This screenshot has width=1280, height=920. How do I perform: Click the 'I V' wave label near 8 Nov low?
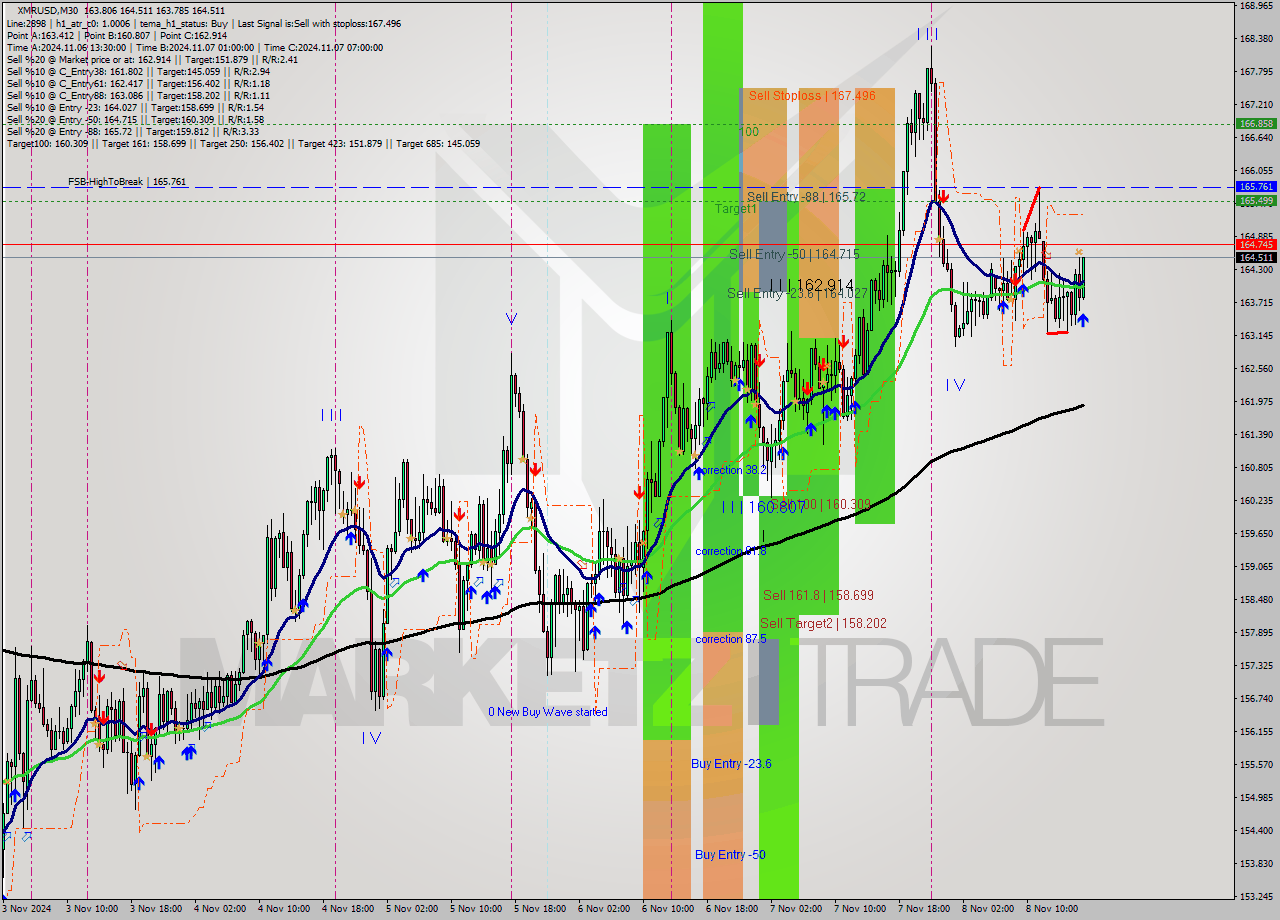pyautogui.click(x=955, y=385)
